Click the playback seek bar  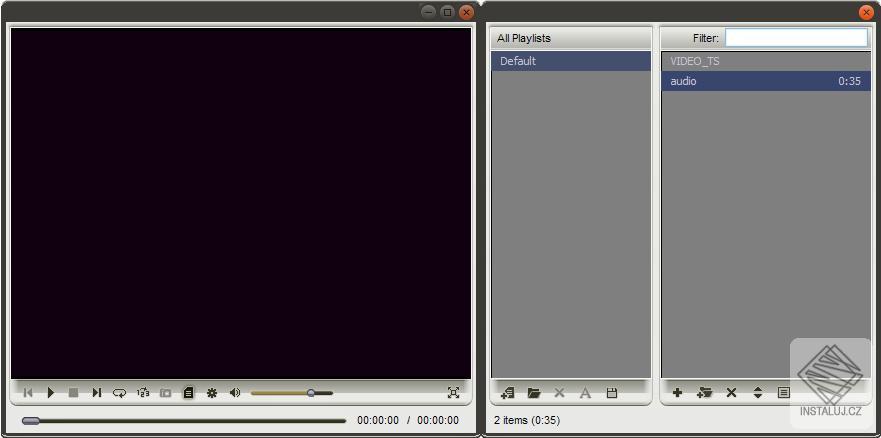tap(184, 421)
